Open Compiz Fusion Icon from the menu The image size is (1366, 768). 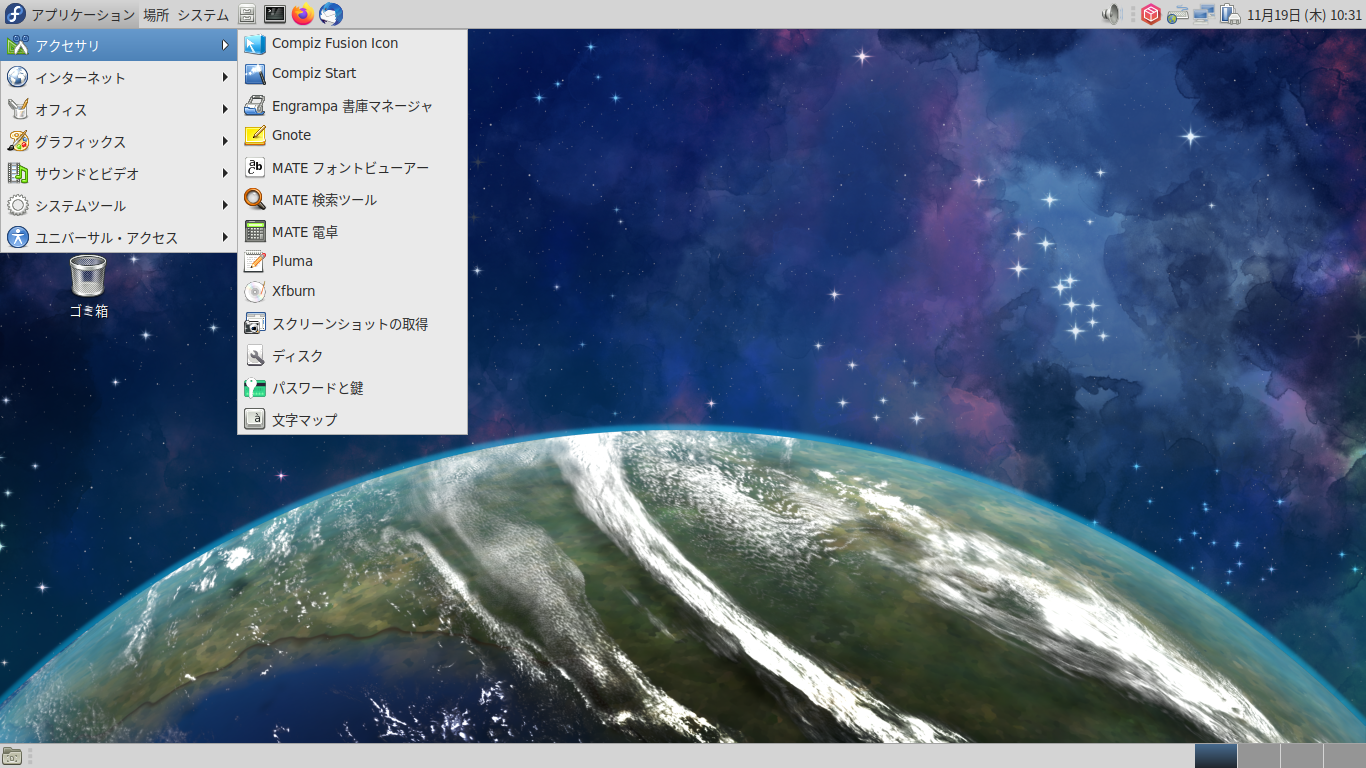pos(352,44)
